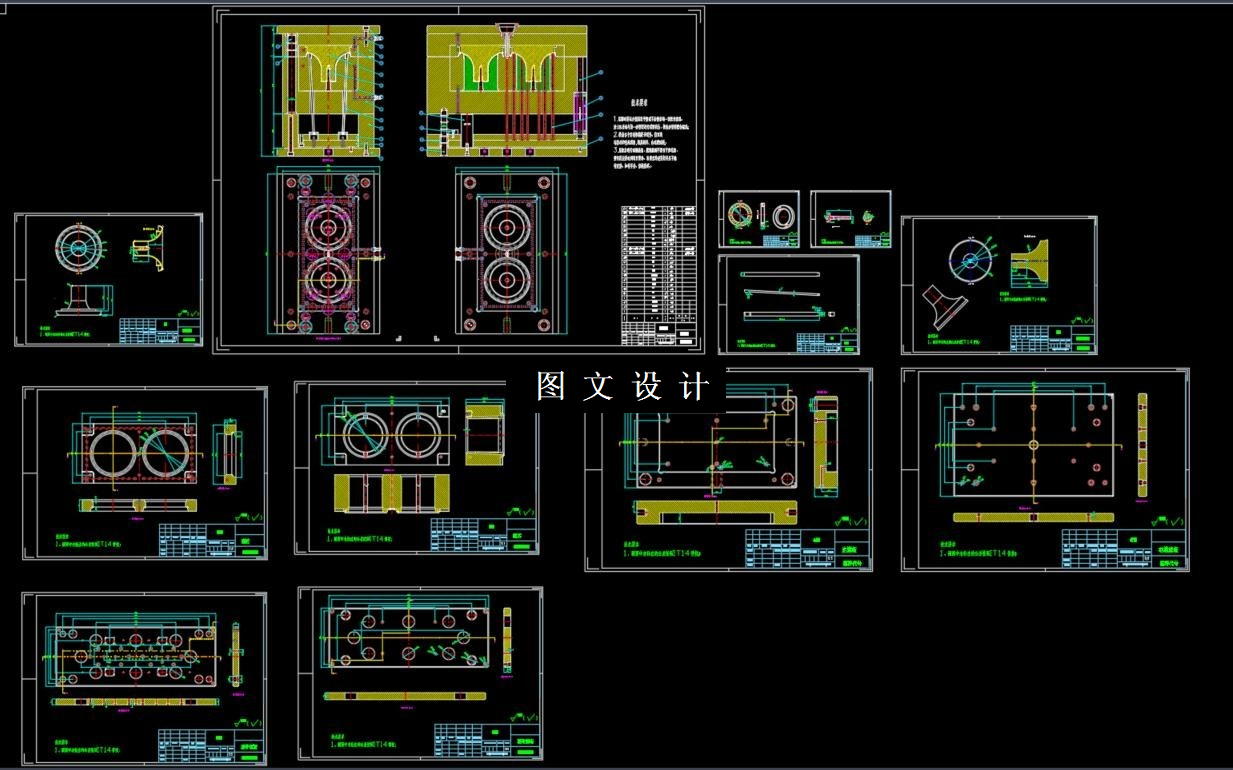
Task: Select the thin yellow strip under central-hole plate
Action: tap(1035, 517)
